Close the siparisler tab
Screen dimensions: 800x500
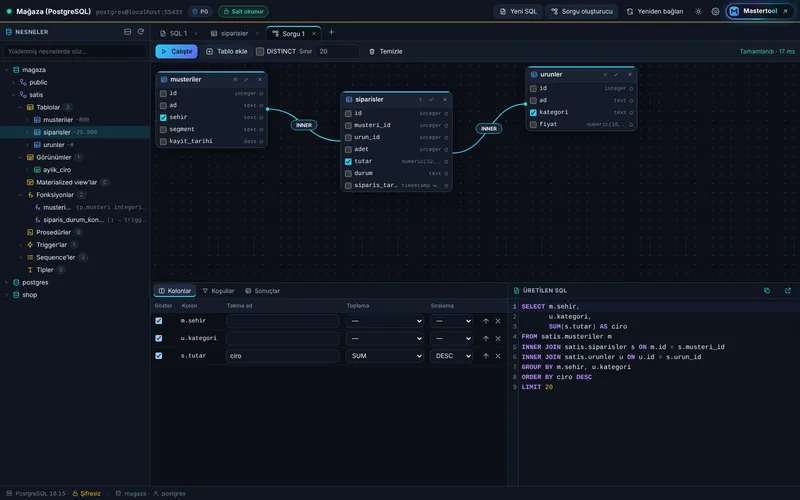click(x=257, y=34)
